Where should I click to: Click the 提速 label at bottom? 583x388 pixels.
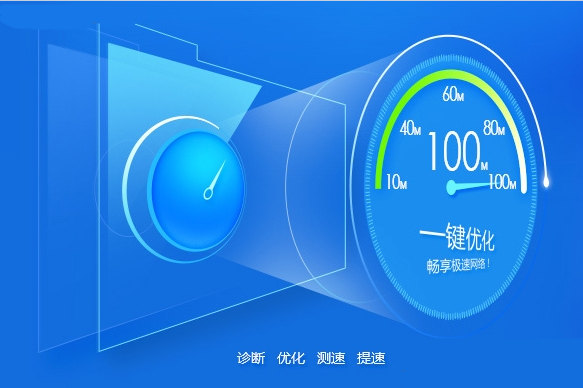[371, 358]
